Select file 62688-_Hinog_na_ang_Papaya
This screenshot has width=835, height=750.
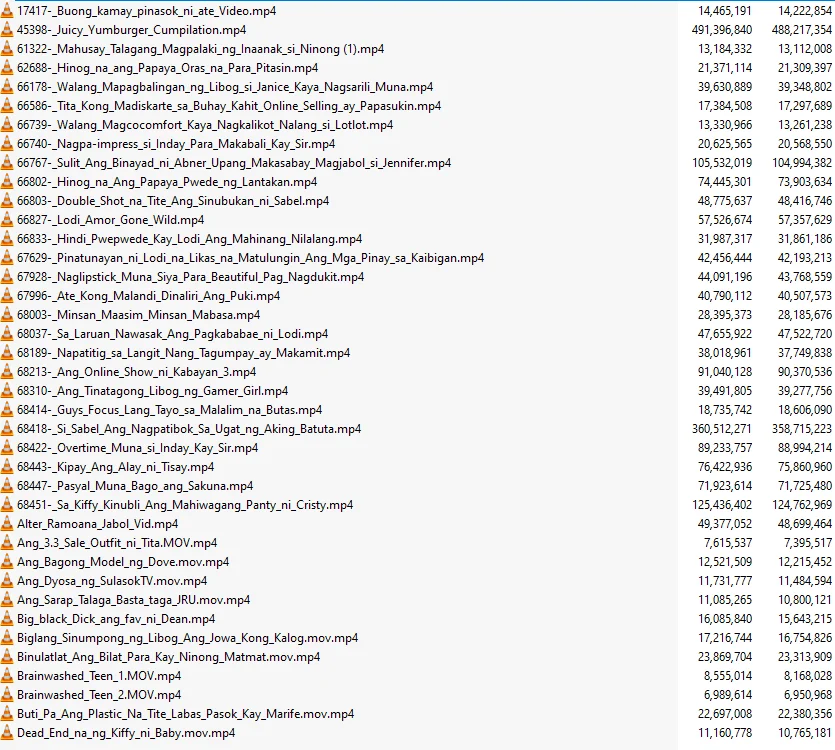(167, 68)
